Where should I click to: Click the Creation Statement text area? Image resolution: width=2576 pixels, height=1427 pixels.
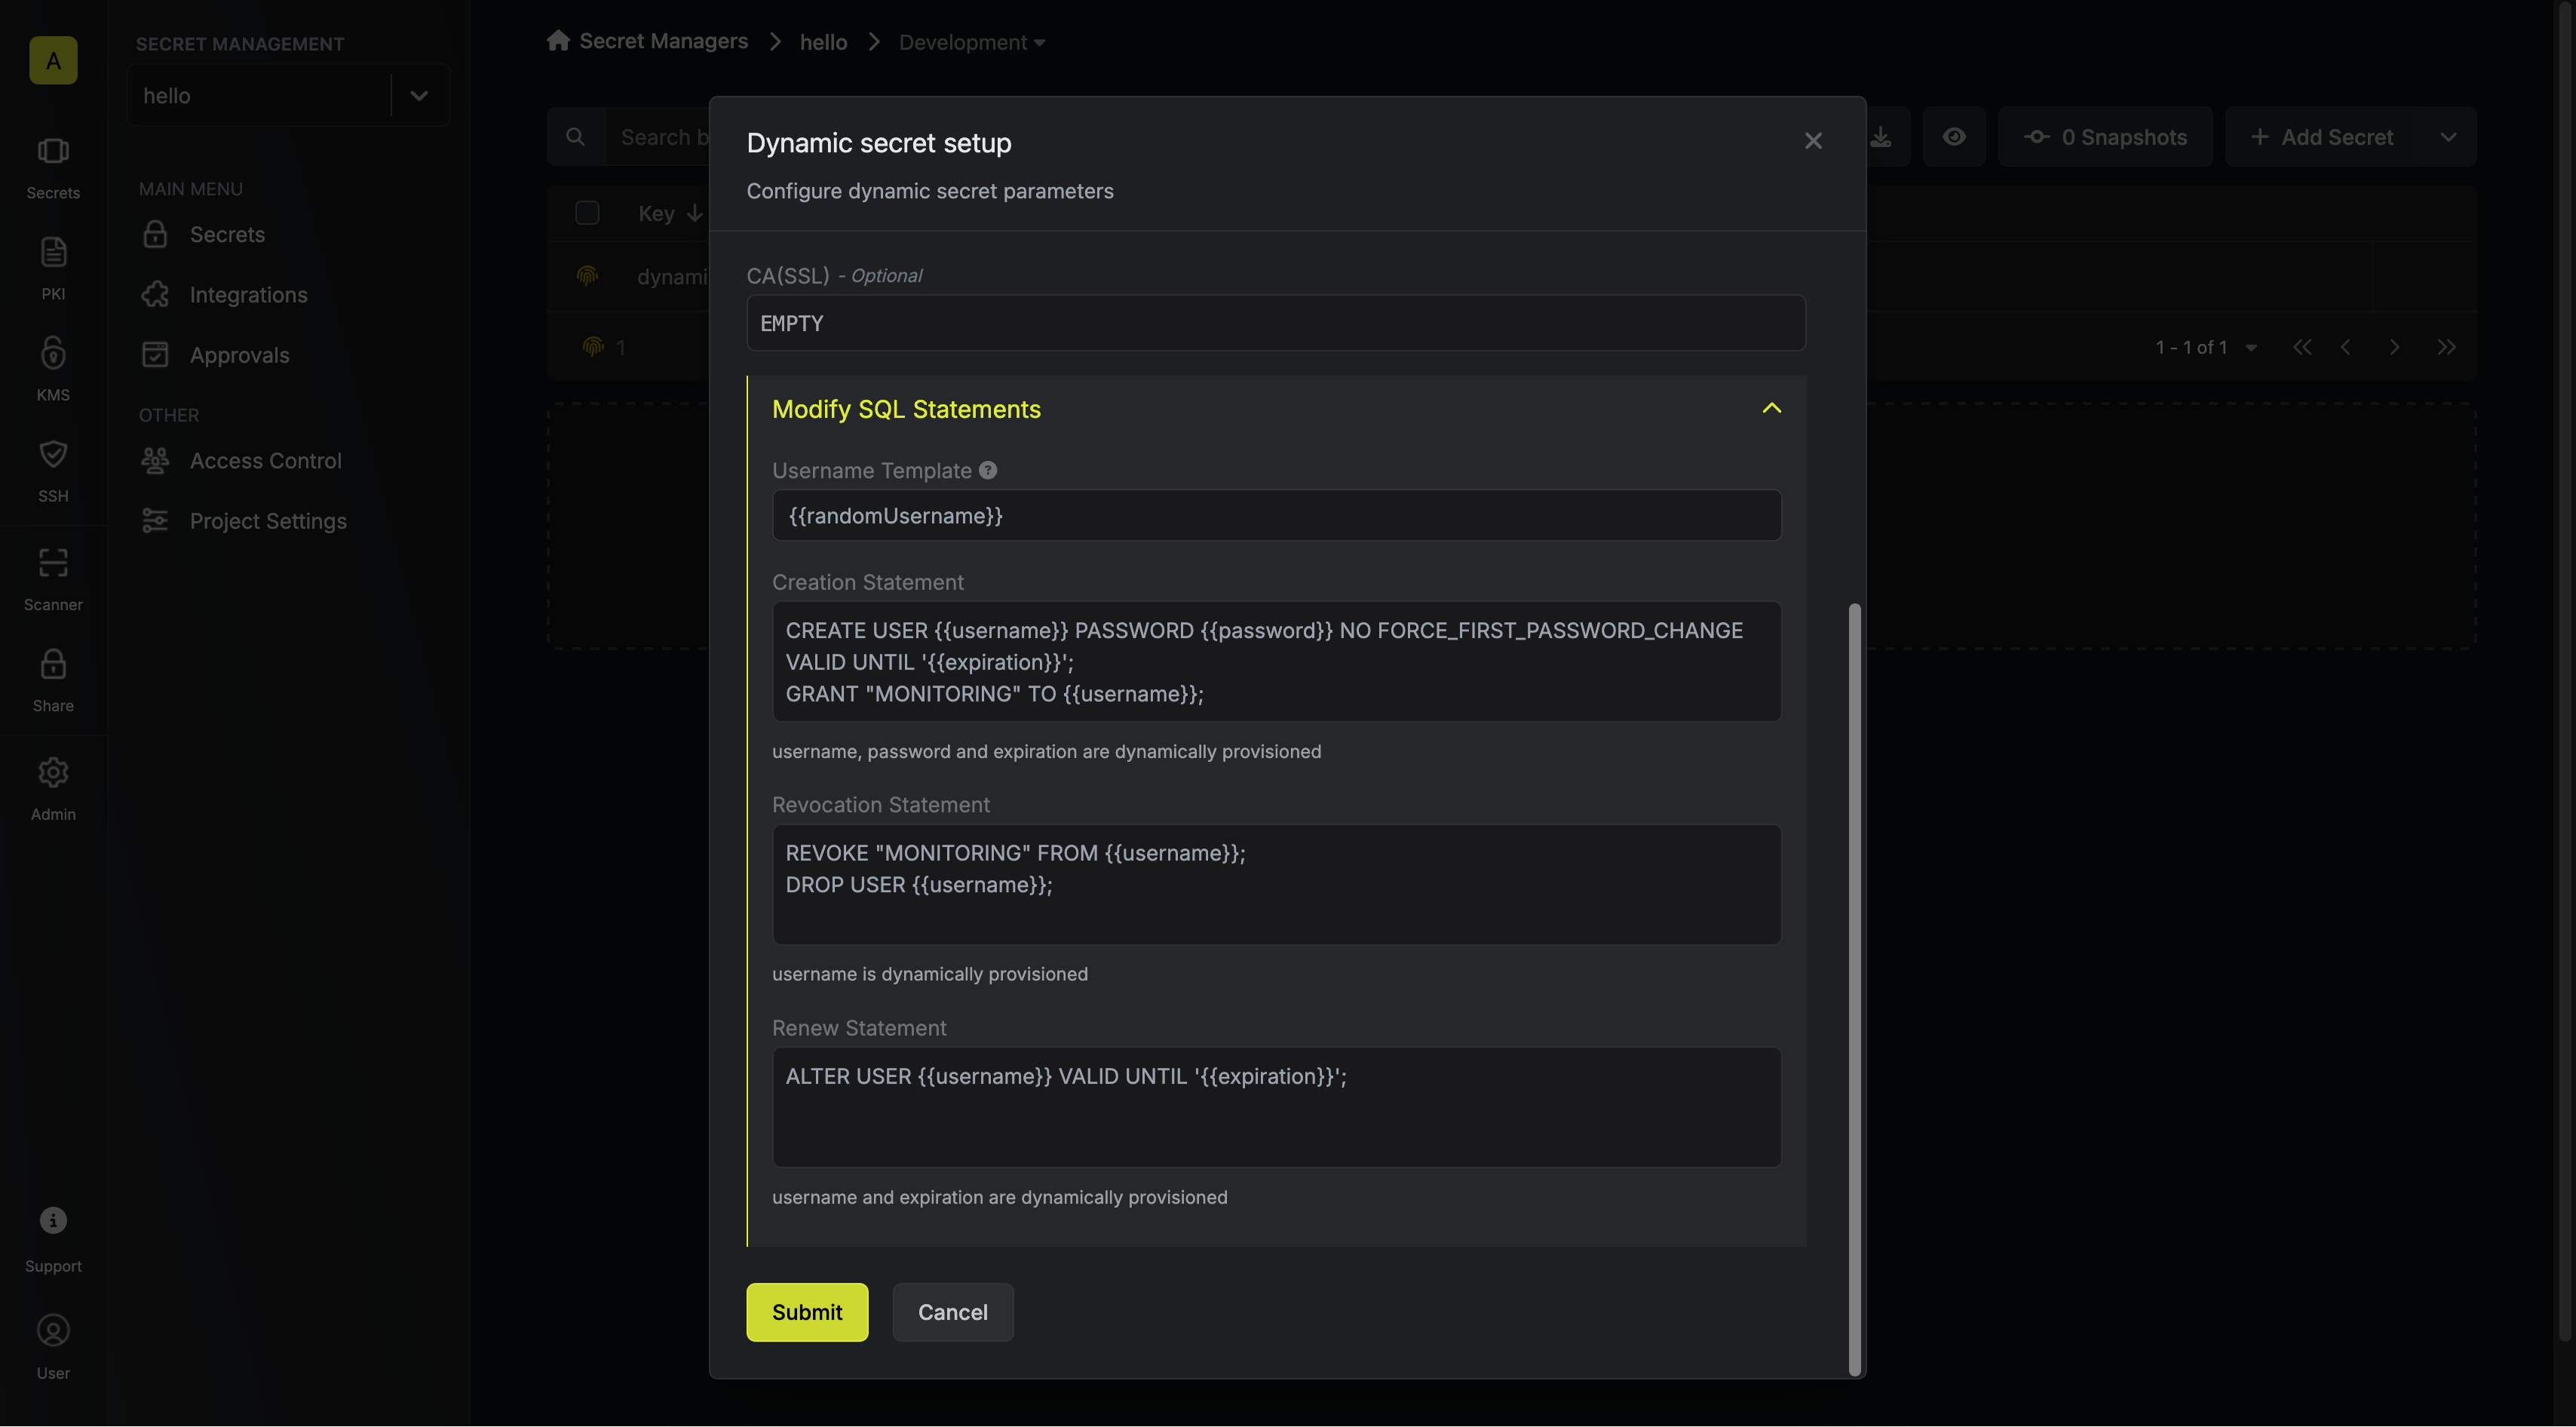pyautogui.click(x=1276, y=662)
